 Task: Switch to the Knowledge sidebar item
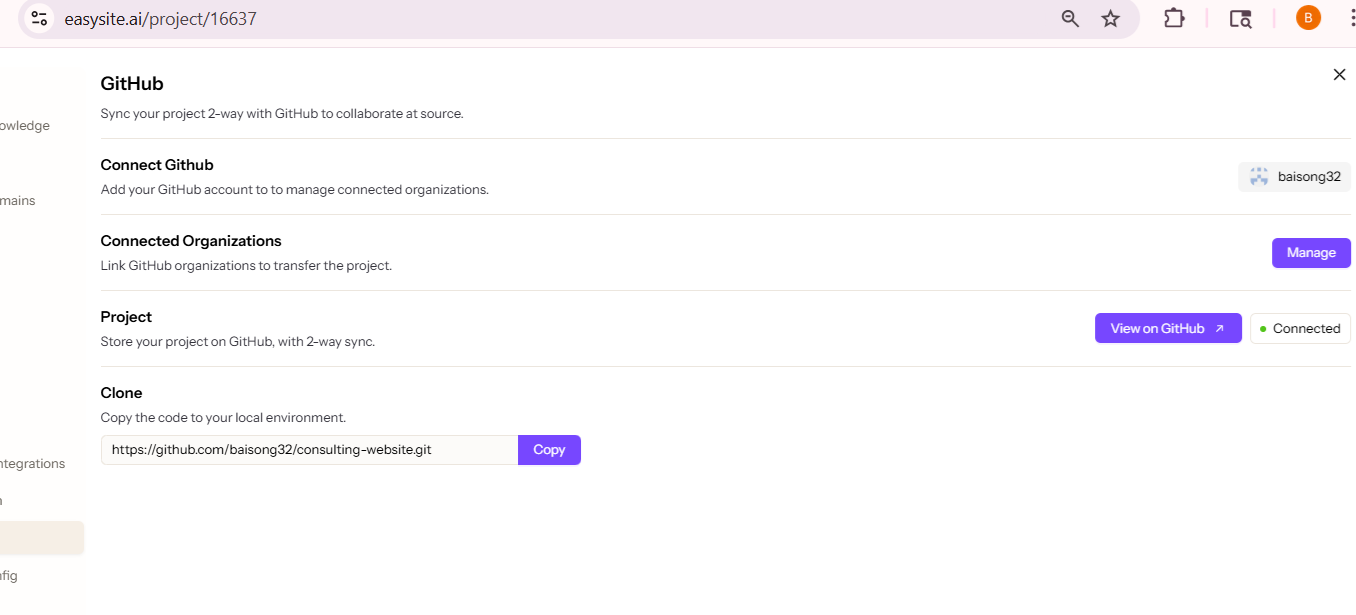(x=25, y=126)
